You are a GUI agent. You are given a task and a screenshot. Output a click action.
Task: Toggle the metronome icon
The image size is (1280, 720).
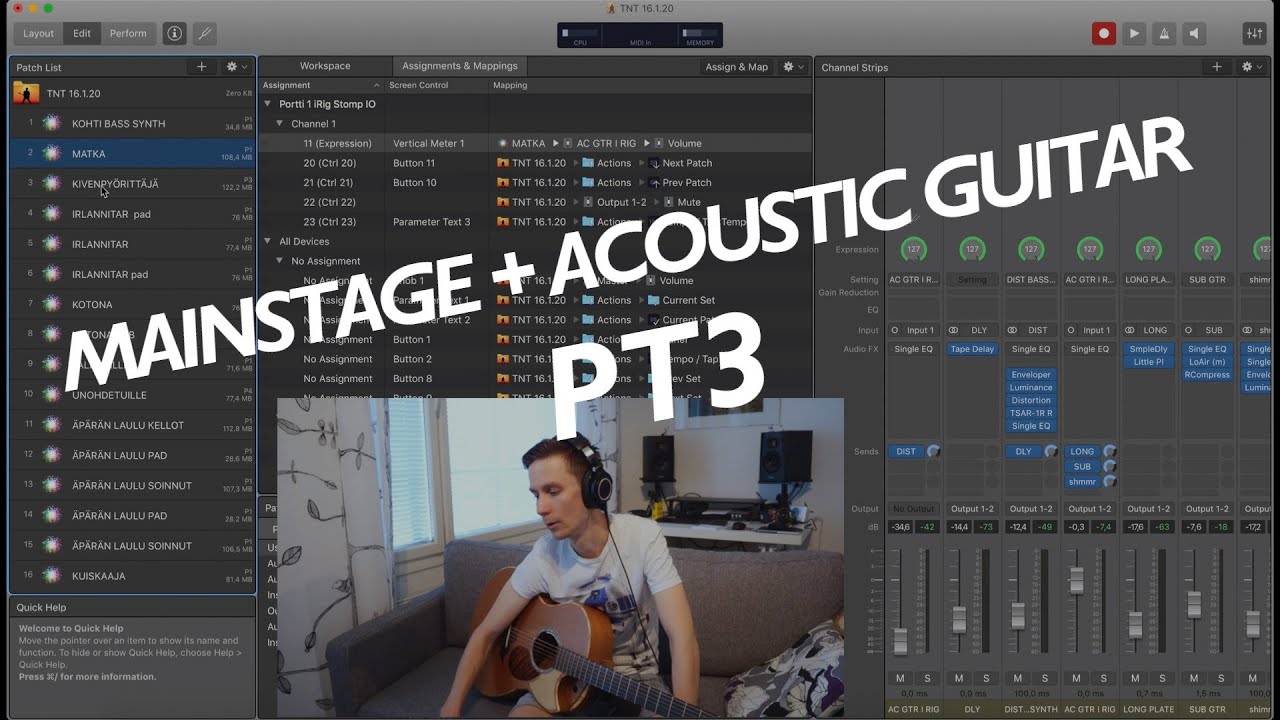1164,33
